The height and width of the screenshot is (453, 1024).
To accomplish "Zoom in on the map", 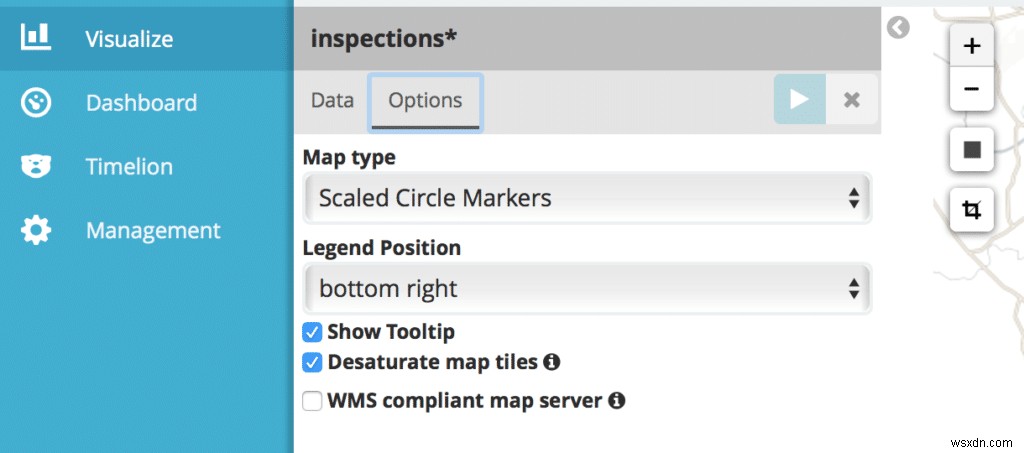I will click(x=971, y=46).
